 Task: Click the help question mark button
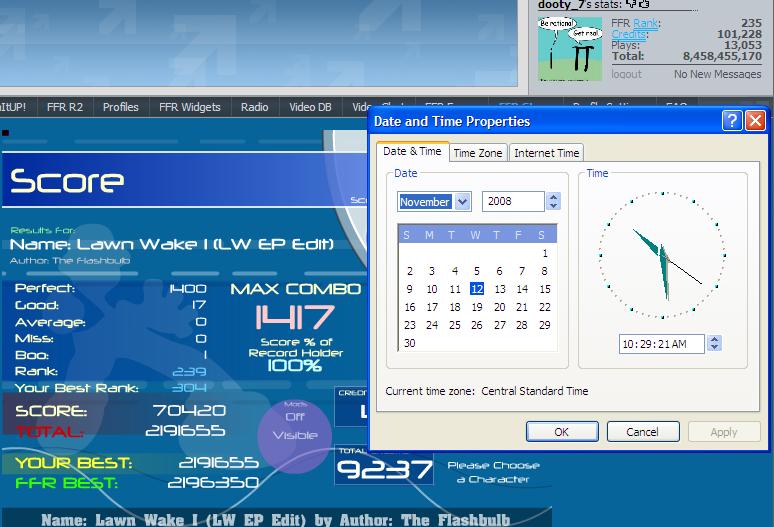[x=732, y=121]
